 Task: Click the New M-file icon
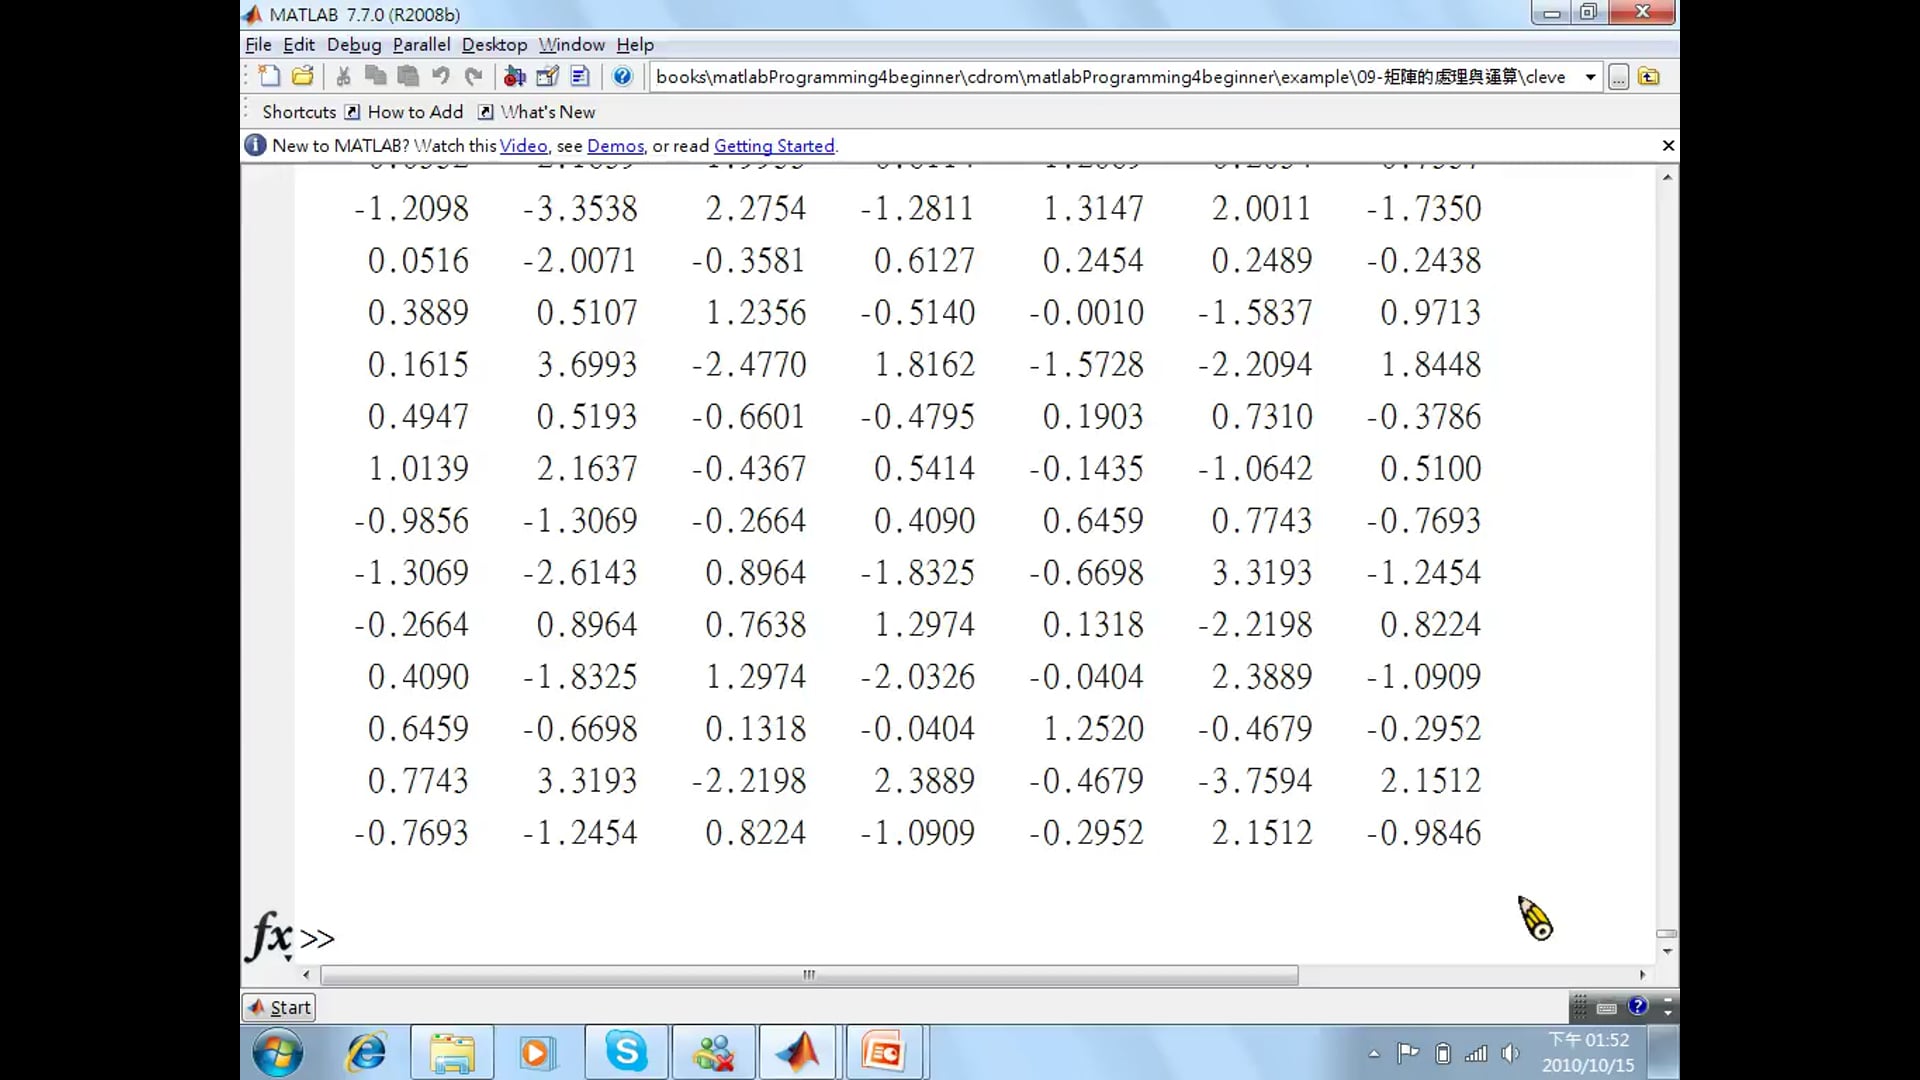point(268,76)
